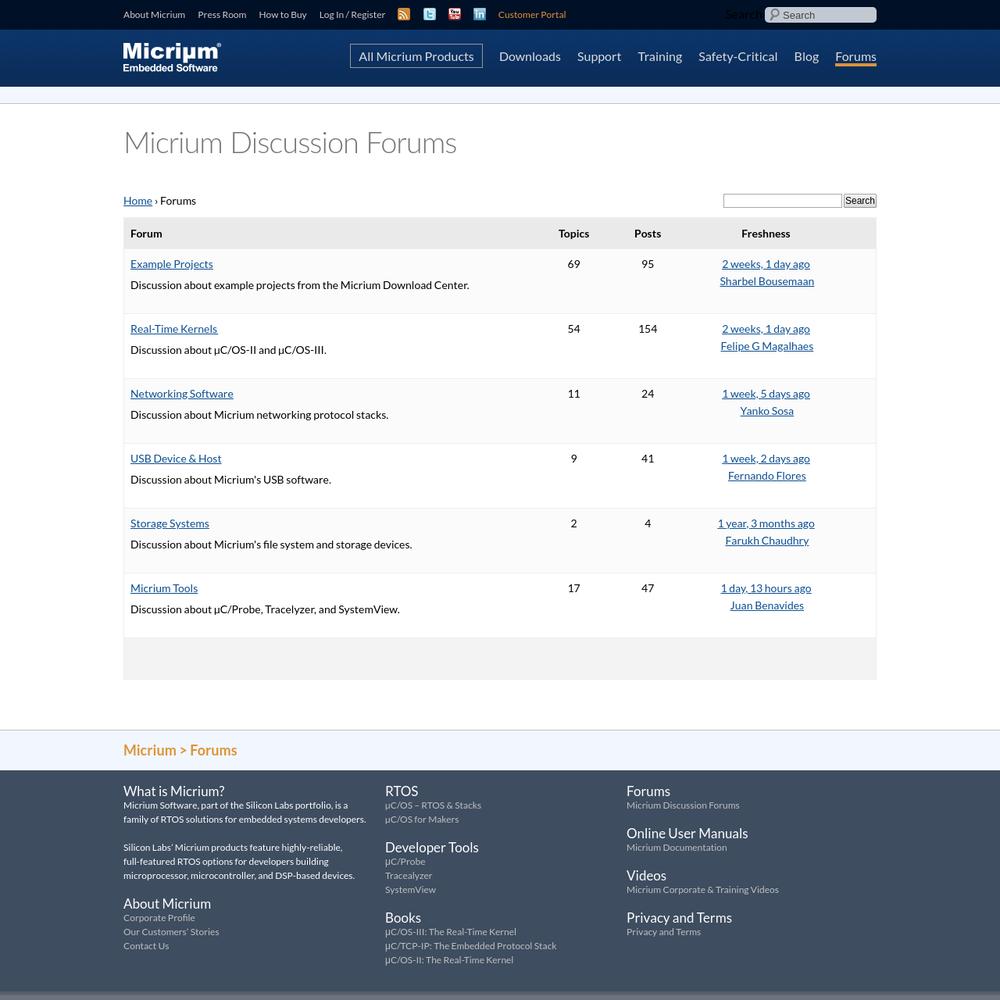Open the SystemView footer link
This screenshot has height=1000, width=1000.
click(410, 890)
